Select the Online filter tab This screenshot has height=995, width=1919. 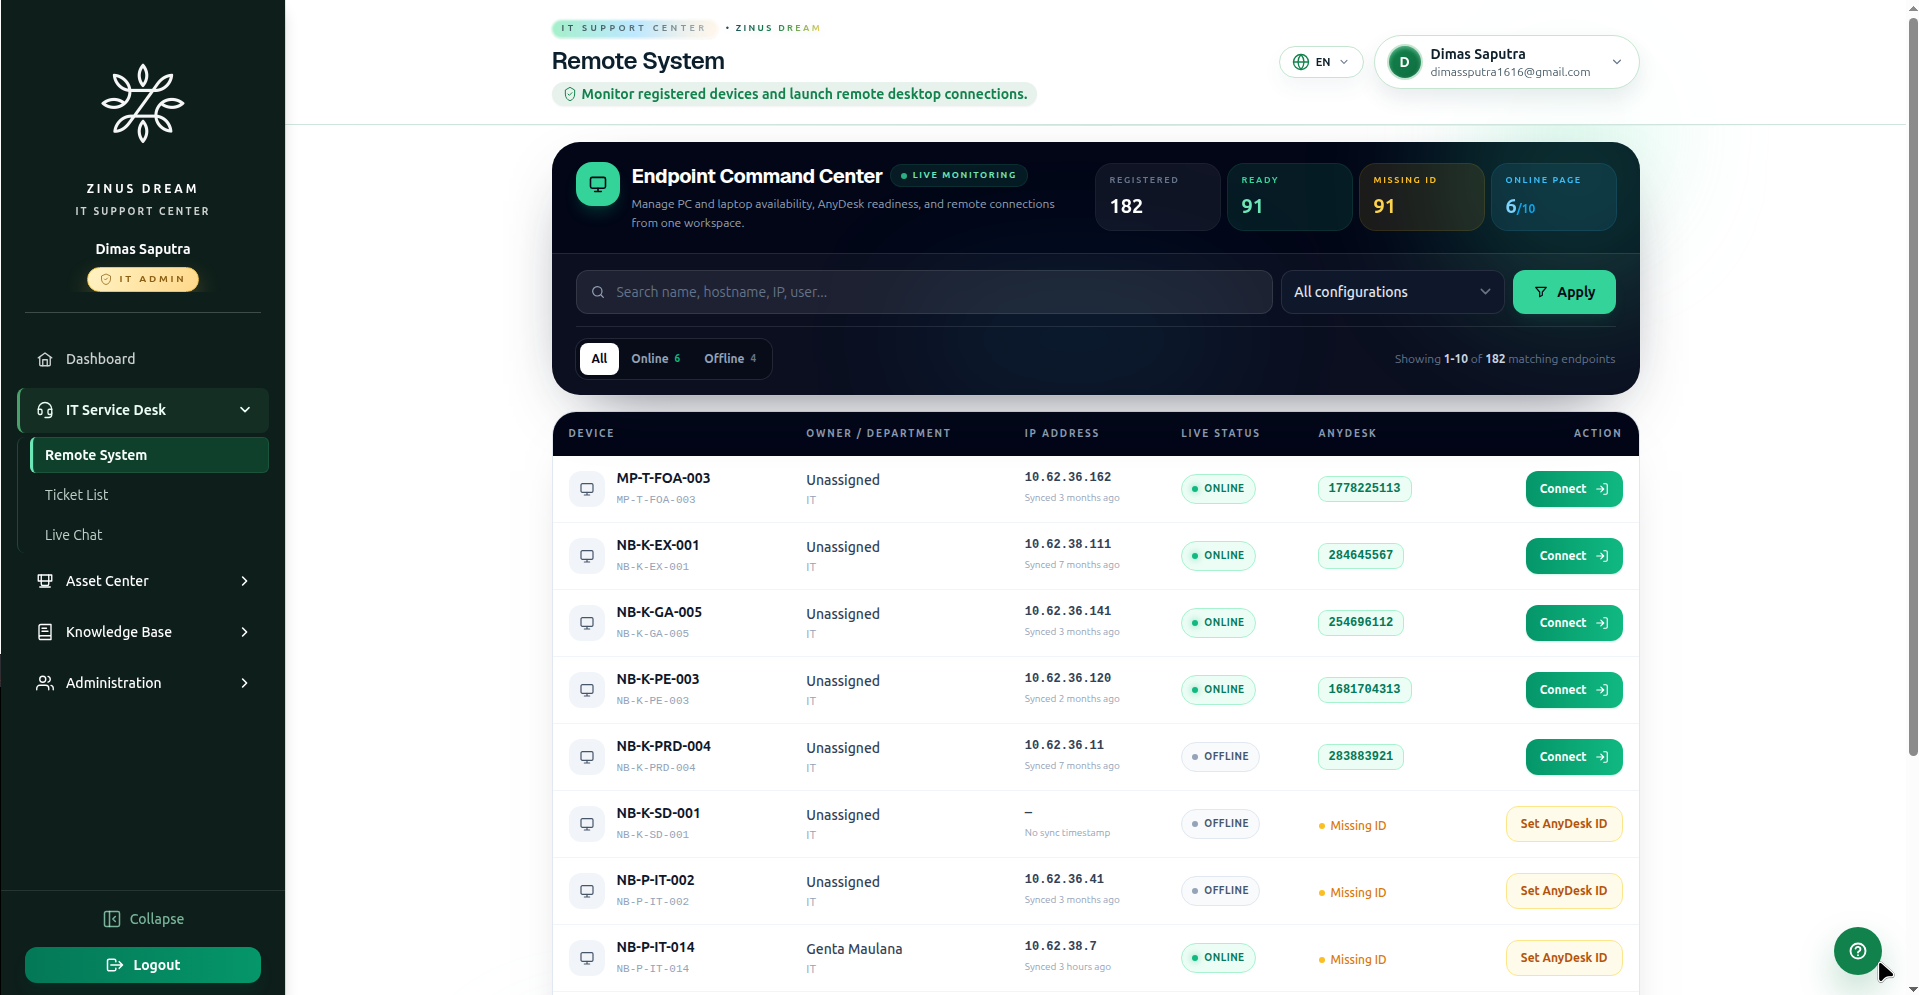click(655, 359)
